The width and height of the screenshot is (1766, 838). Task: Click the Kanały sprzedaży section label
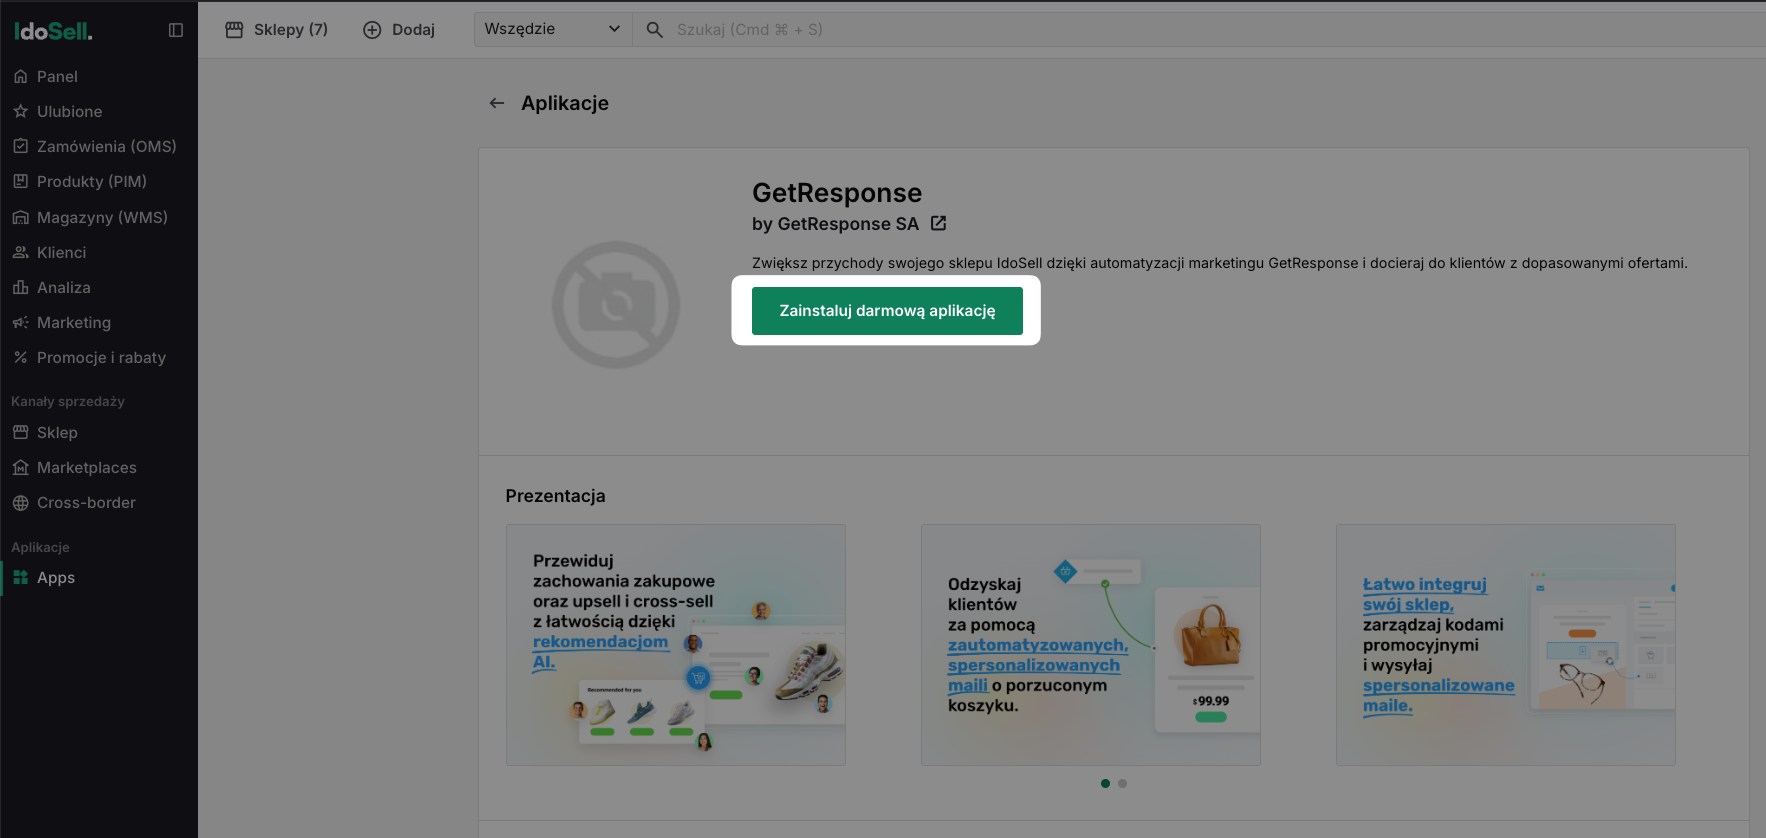point(68,401)
